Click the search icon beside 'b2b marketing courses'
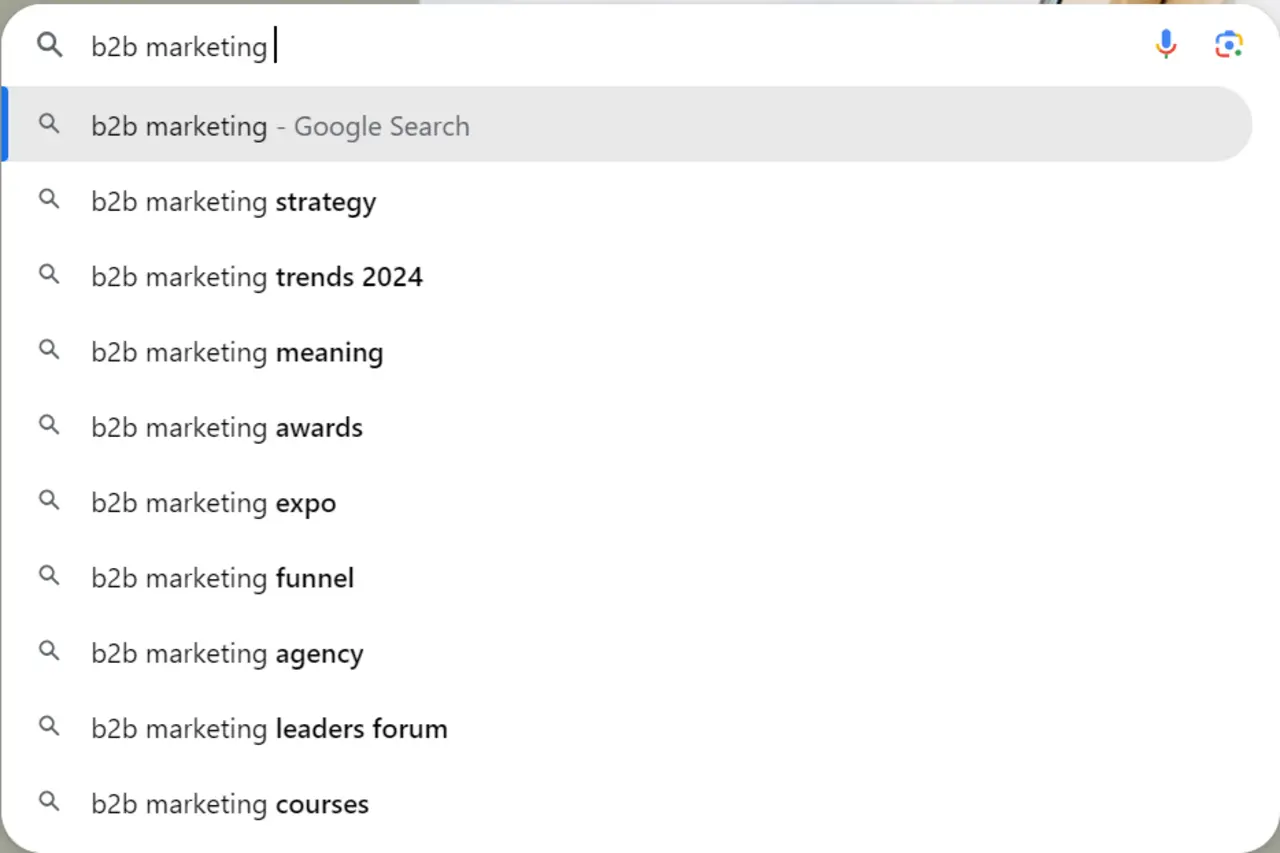The image size is (1280, 853). [49, 803]
